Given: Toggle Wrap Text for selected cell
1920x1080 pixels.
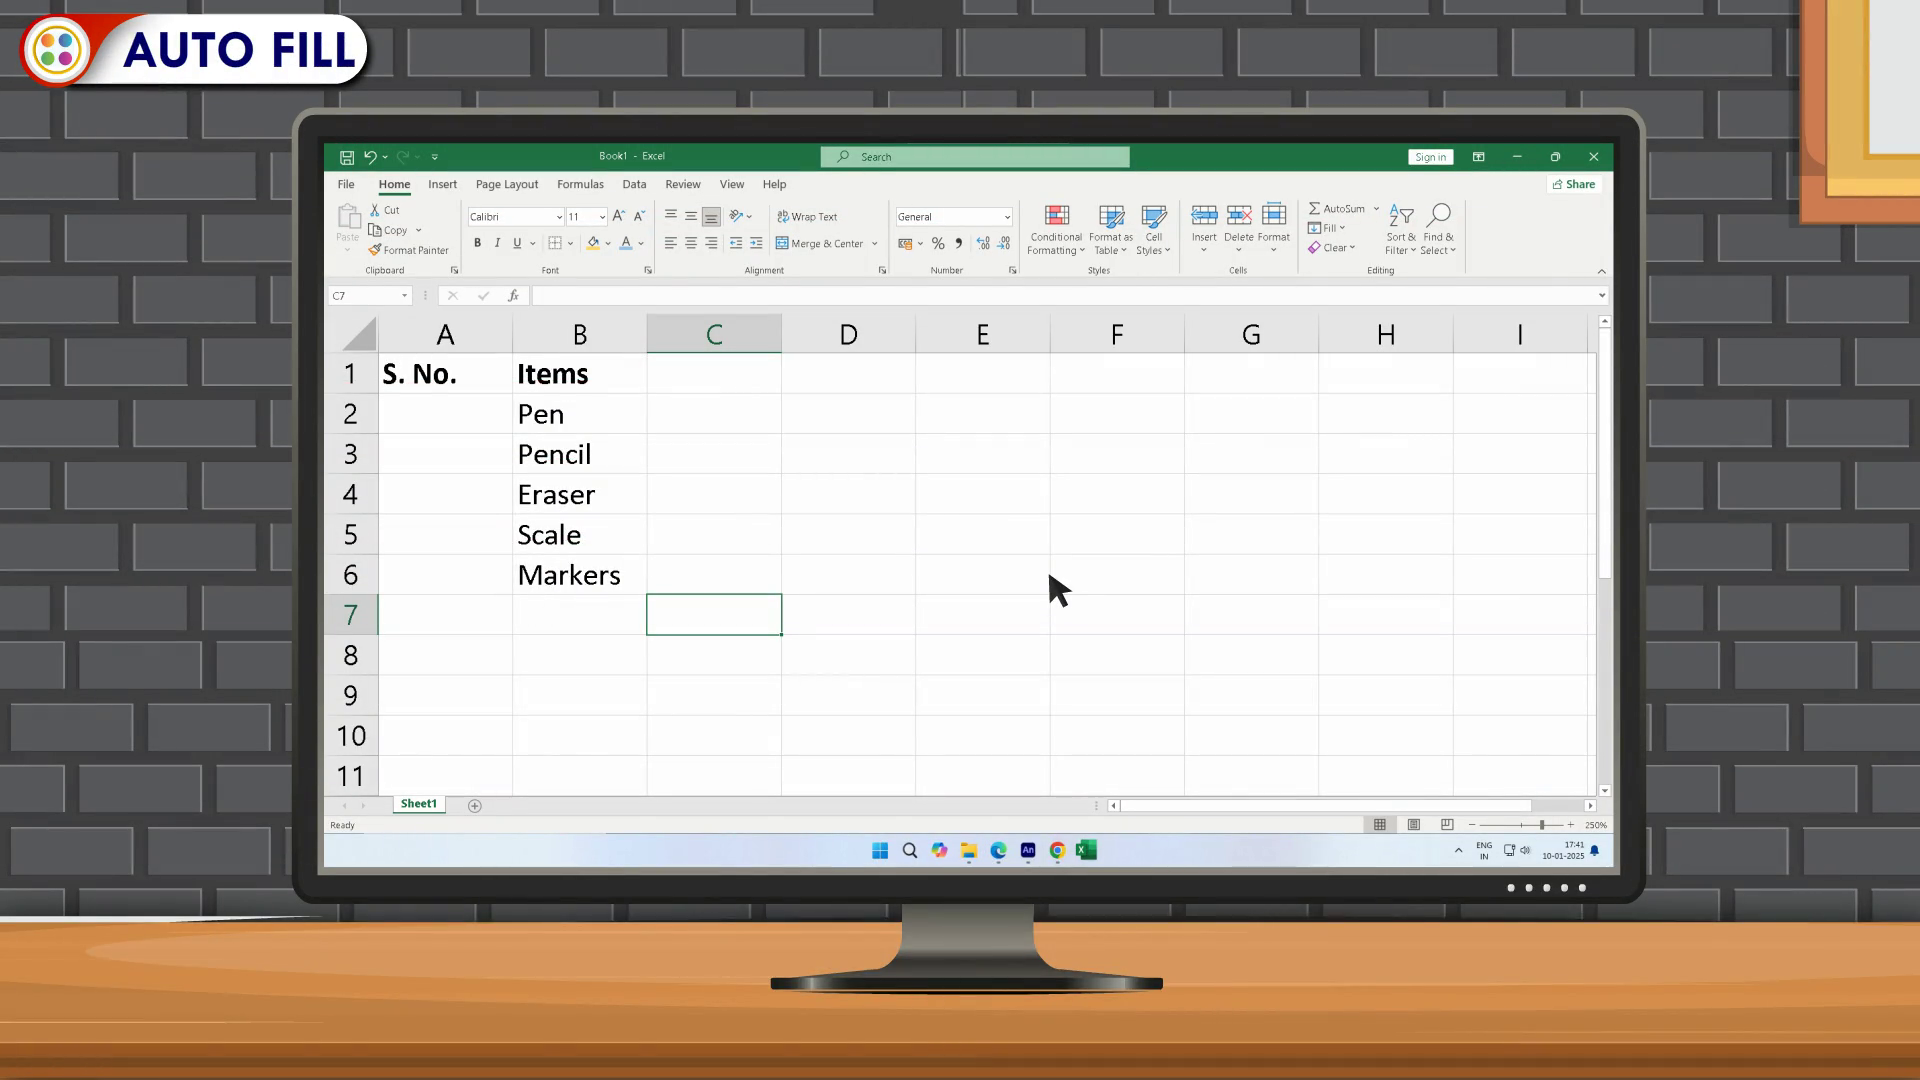Looking at the screenshot, I should click(x=807, y=216).
